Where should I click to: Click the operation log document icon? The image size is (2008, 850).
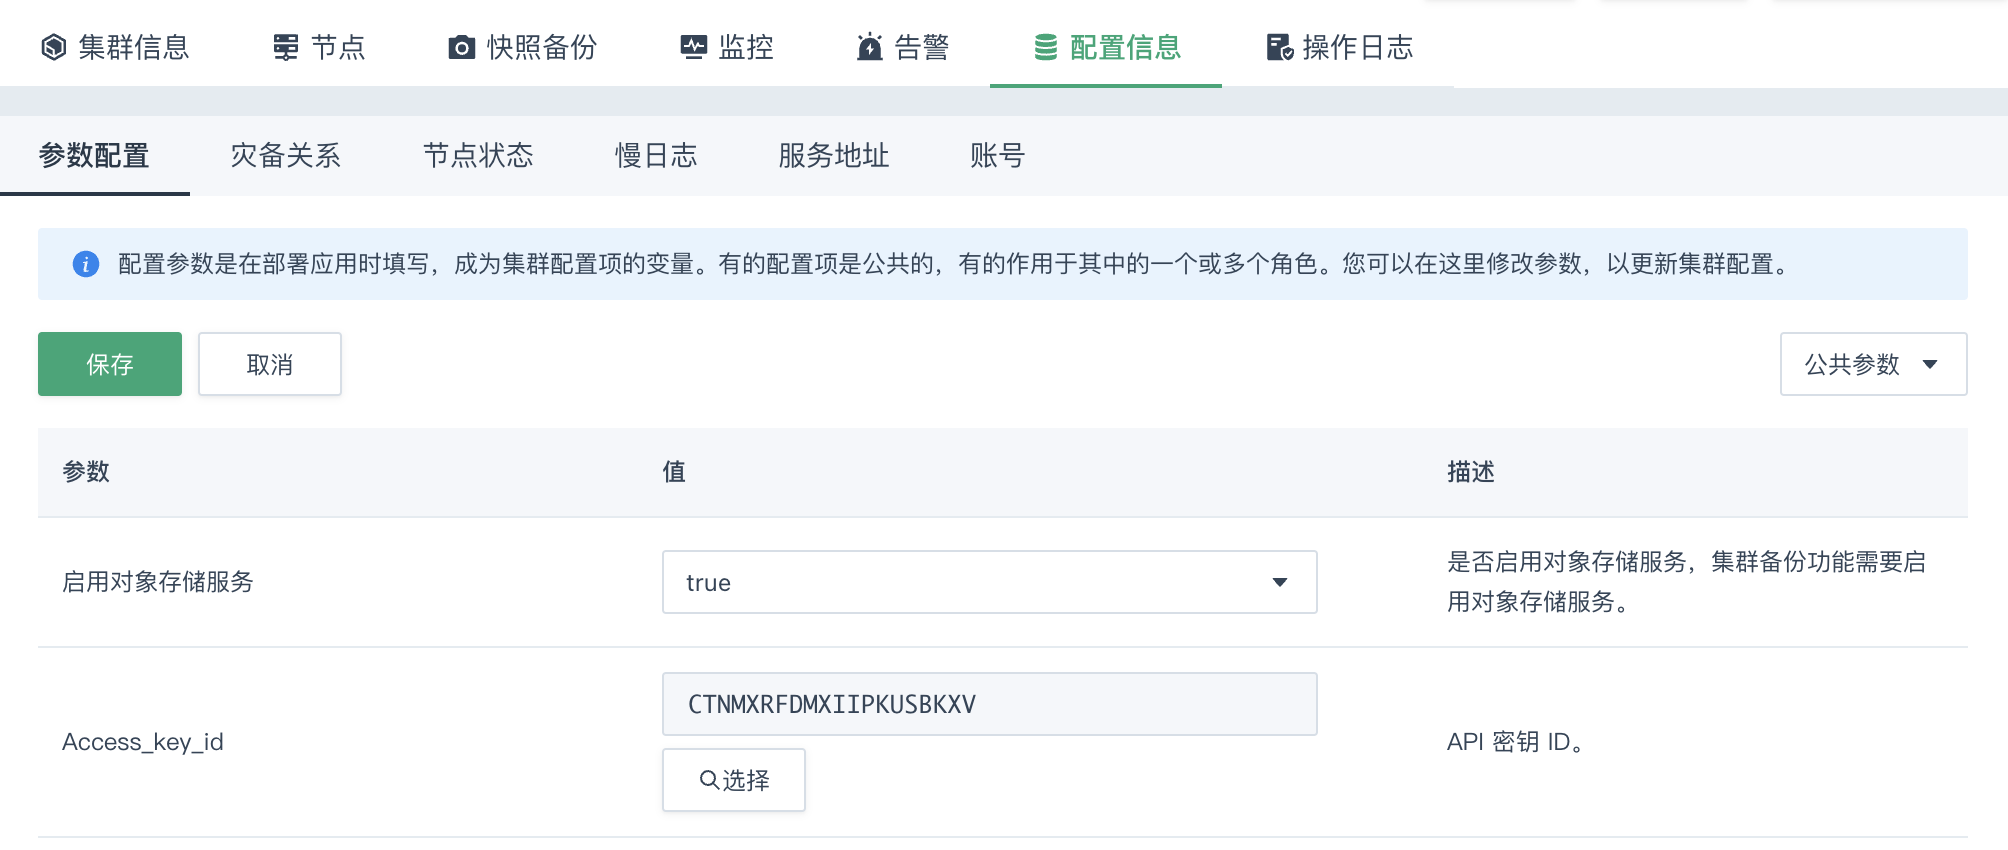(1280, 47)
